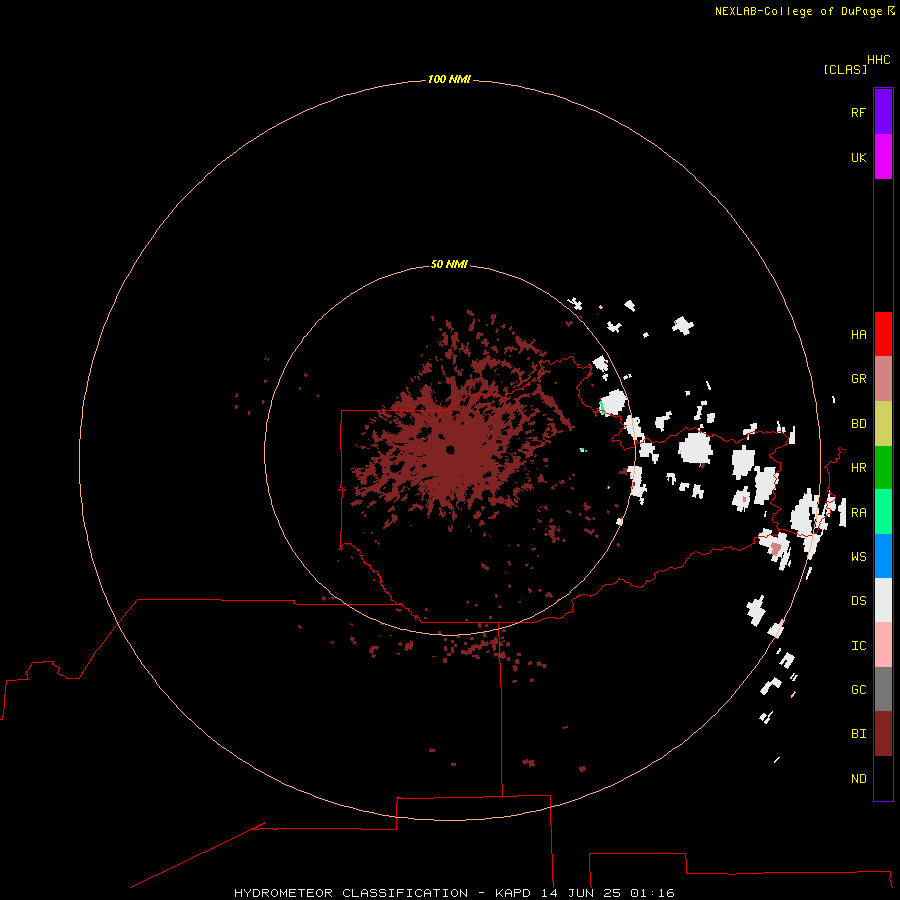Screen dimensions: 900x900
Task: Click the GC gray legend swatch
Action: (883, 689)
